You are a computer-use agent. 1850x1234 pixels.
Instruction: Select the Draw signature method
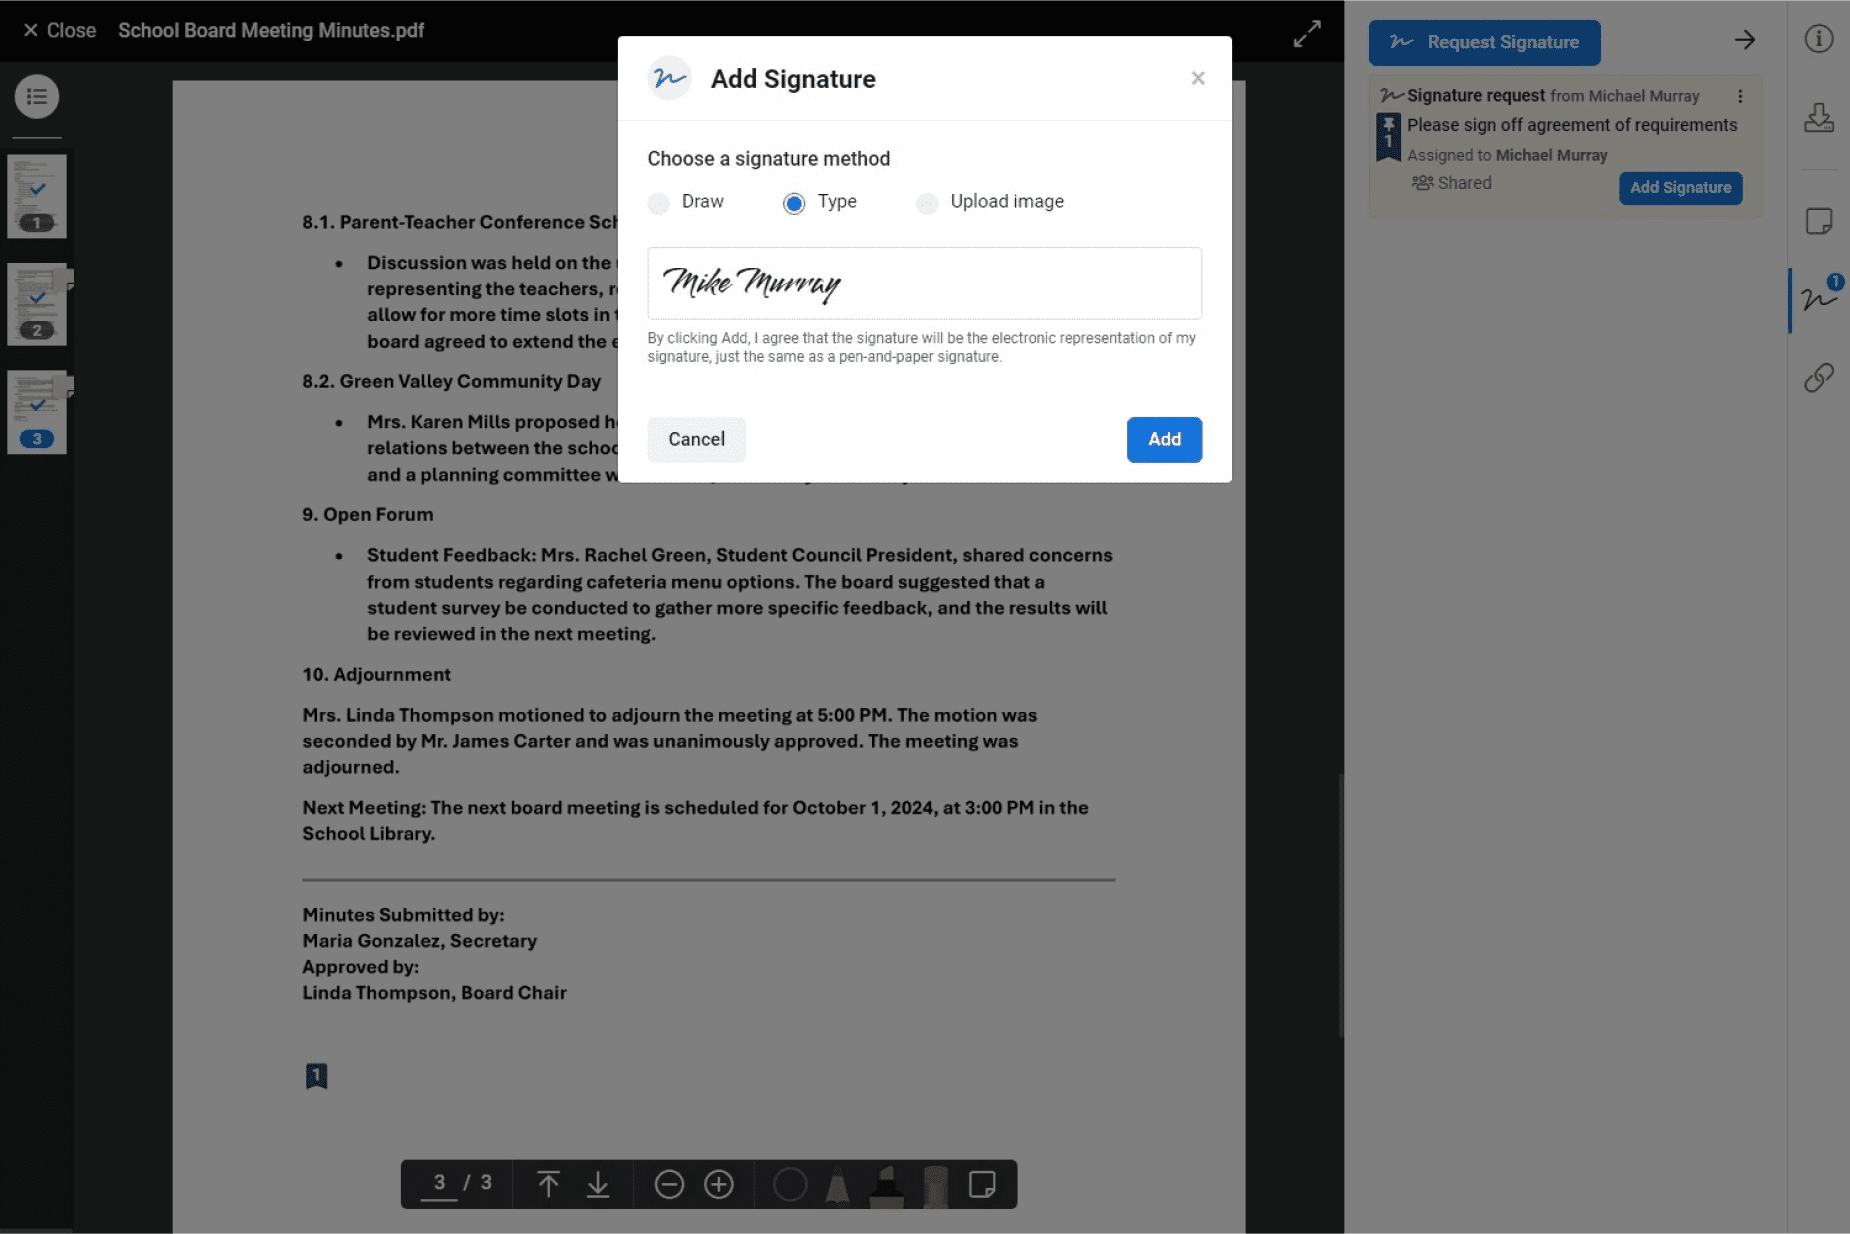tap(659, 203)
